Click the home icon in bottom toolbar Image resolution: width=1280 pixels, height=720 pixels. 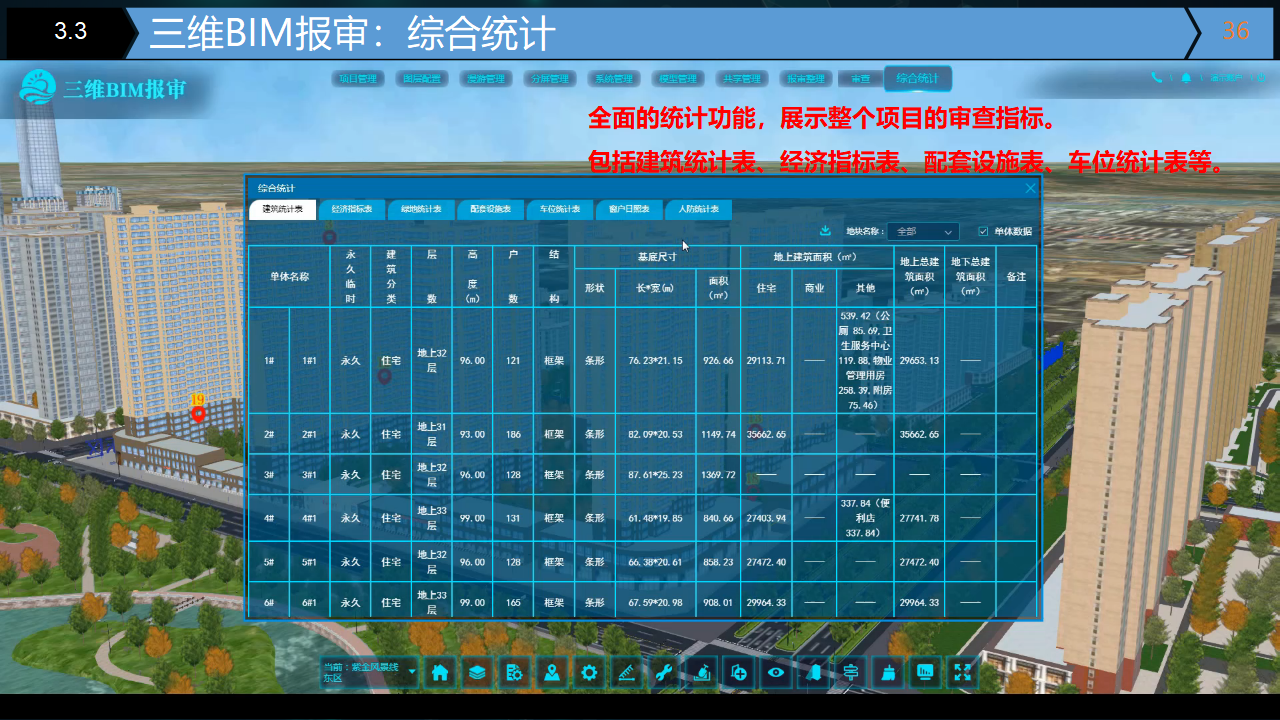pos(440,673)
